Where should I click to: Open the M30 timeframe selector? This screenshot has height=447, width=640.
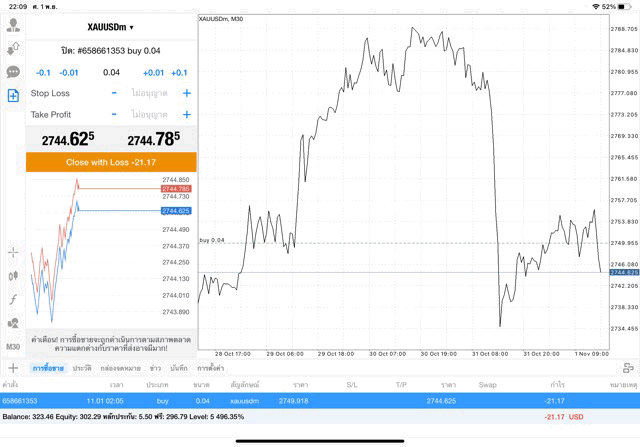click(x=13, y=346)
